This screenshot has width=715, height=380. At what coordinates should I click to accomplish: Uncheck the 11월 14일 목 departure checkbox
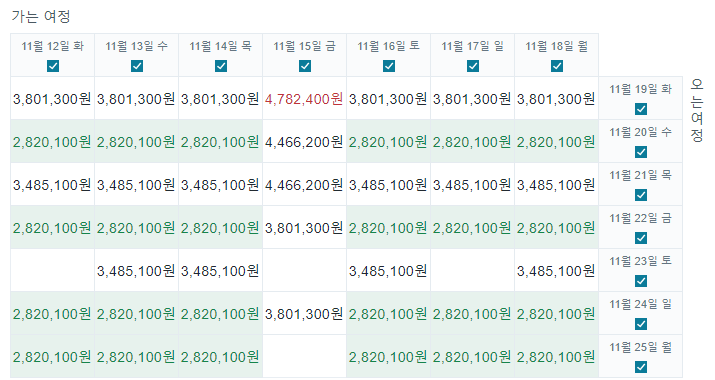(221, 66)
